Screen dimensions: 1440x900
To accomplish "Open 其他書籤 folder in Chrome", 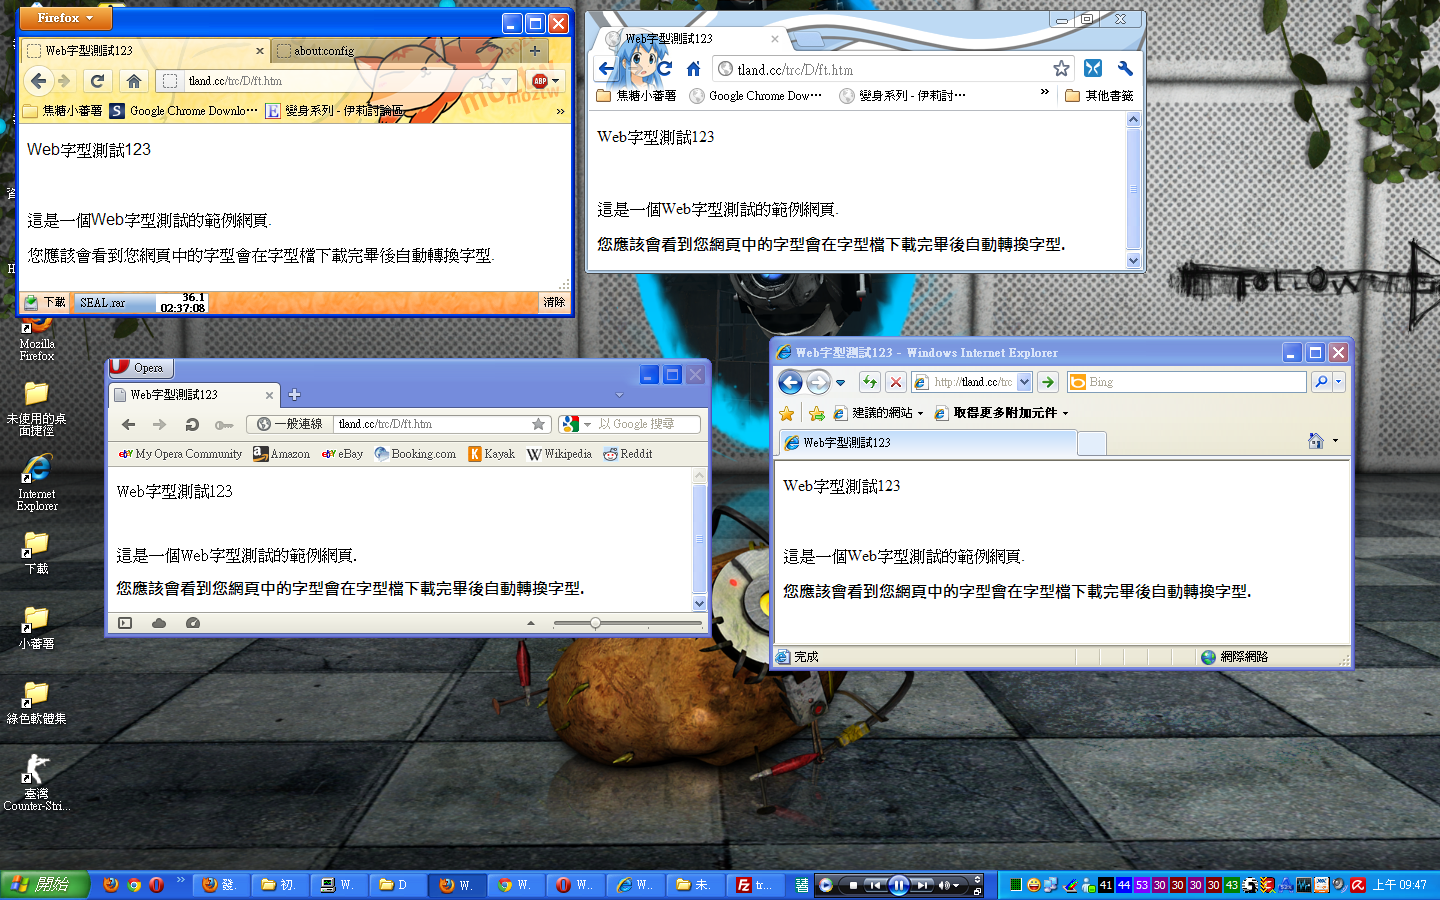I will [1099, 96].
